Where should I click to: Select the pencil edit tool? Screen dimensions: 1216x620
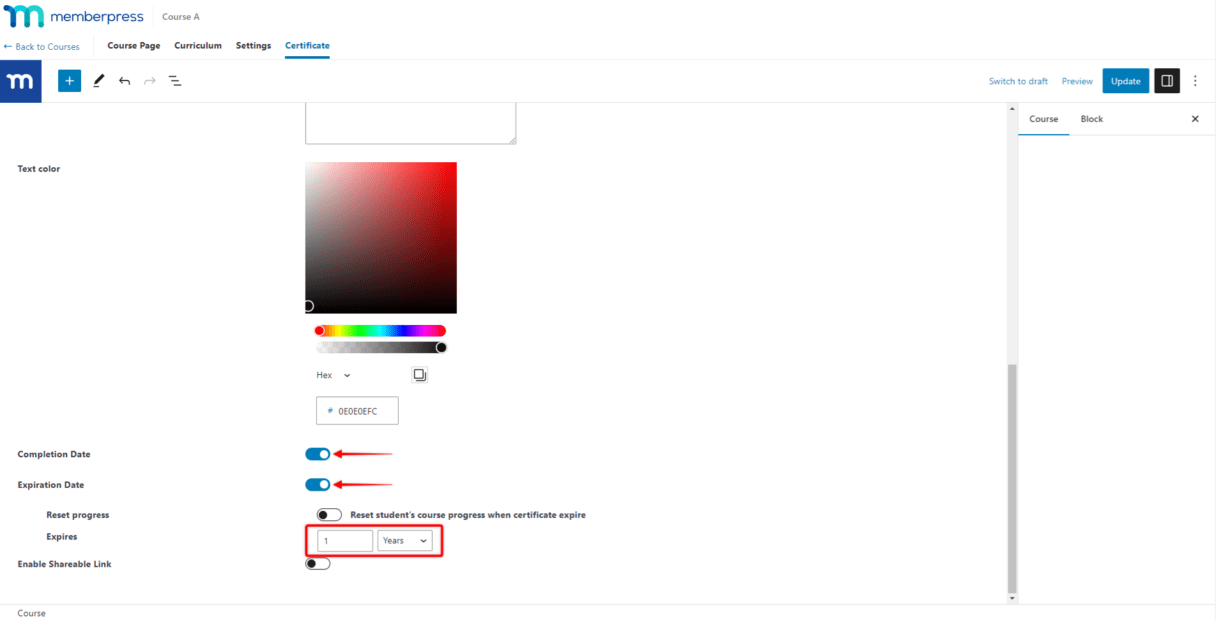click(98, 81)
